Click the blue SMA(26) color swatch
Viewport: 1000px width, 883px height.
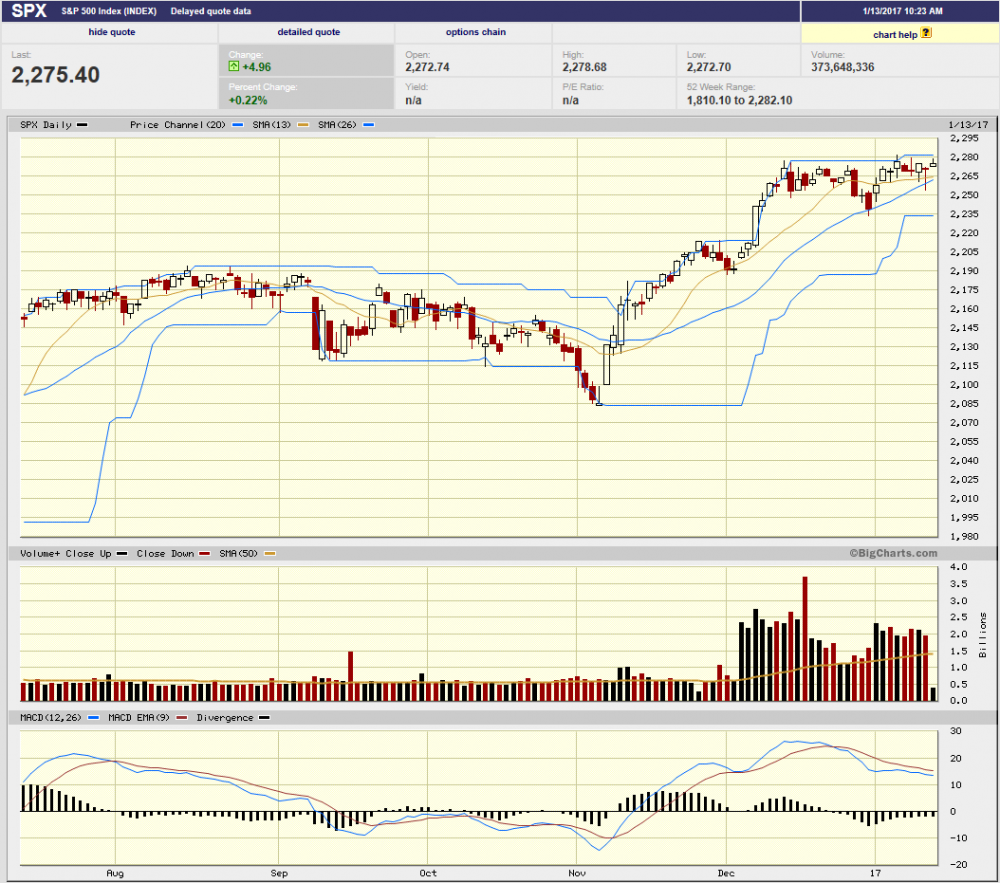point(369,125)
